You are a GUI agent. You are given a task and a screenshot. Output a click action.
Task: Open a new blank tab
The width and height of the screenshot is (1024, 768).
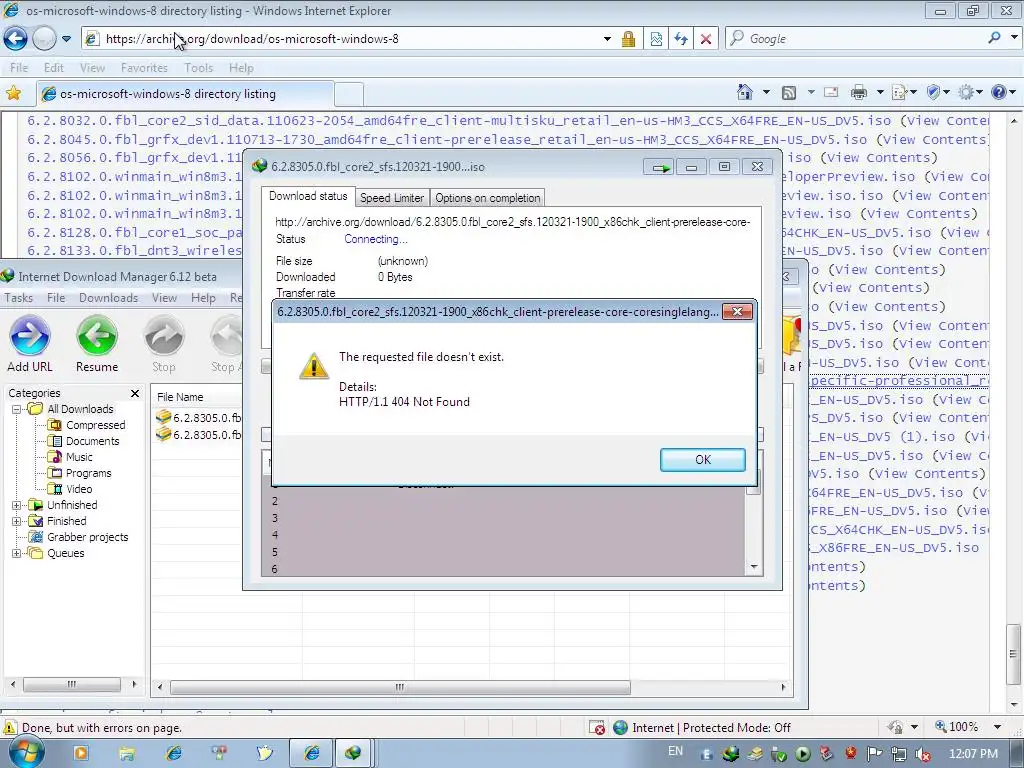[349, 95]
